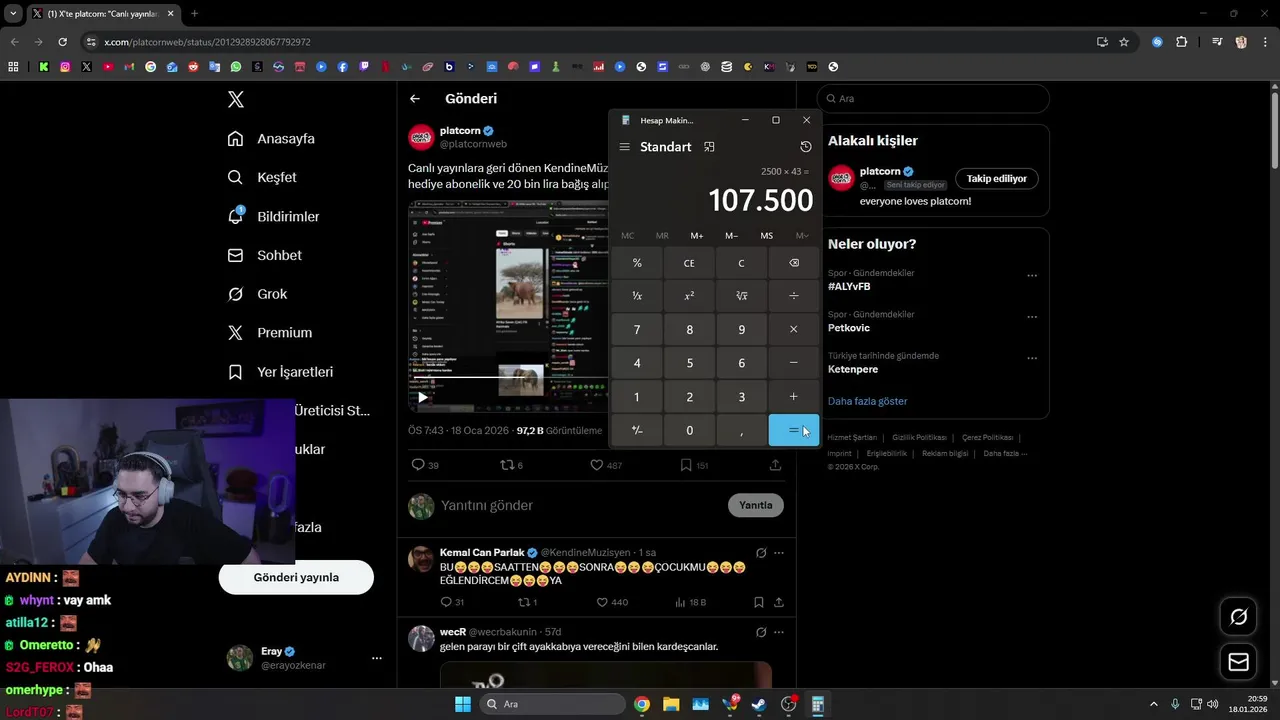Open a new Chrome tab
Image resolution: width=1280 pixels, height=720 pixels.
tap(194, 14)
